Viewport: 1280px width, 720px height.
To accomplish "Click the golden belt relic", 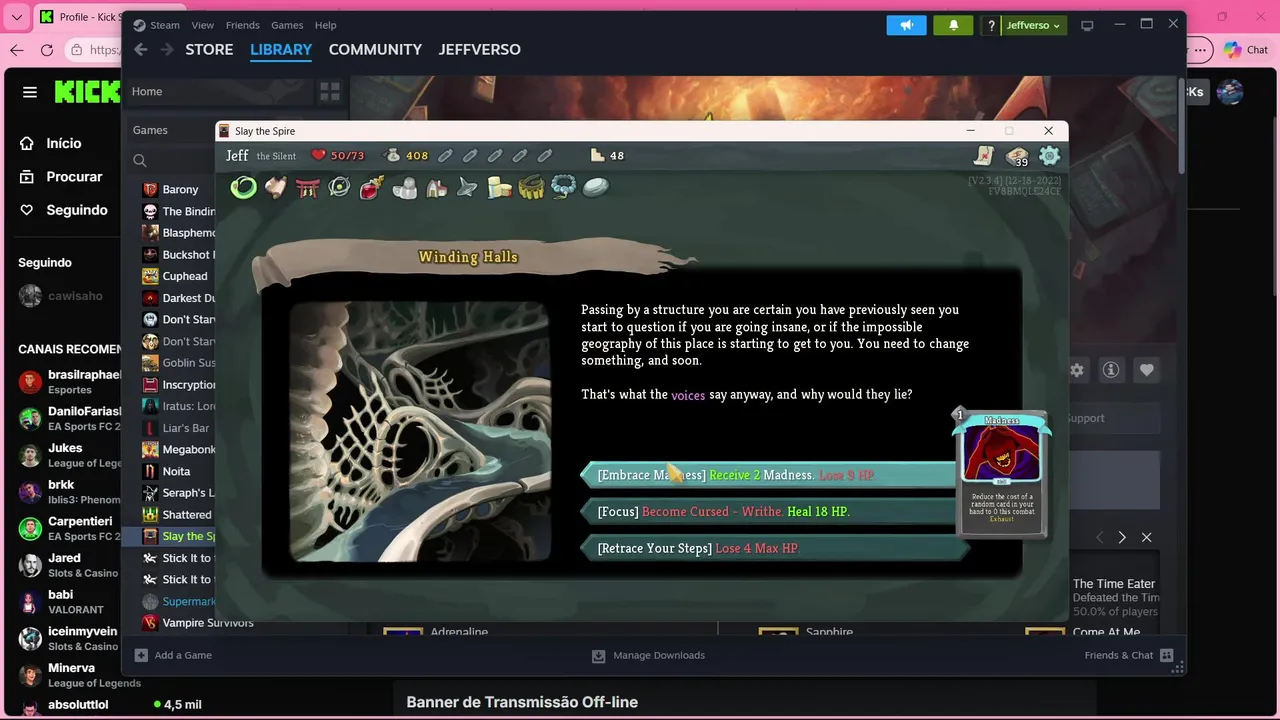I will tap(531, 187).
